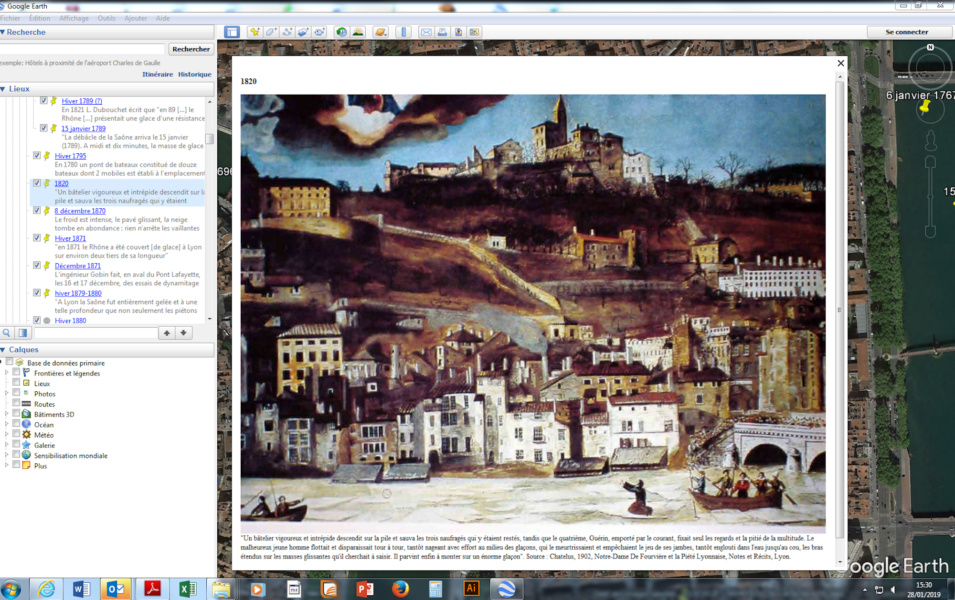Open the planet switcher (Saturn icon)
Viewport: 955px width, 600px height.
click(x=381, y=32)
